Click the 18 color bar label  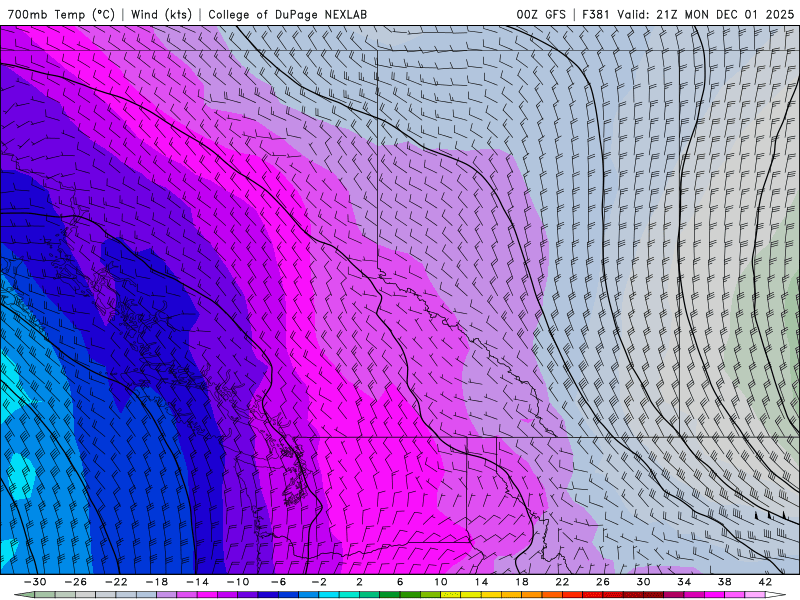click(x=521, y=582)
